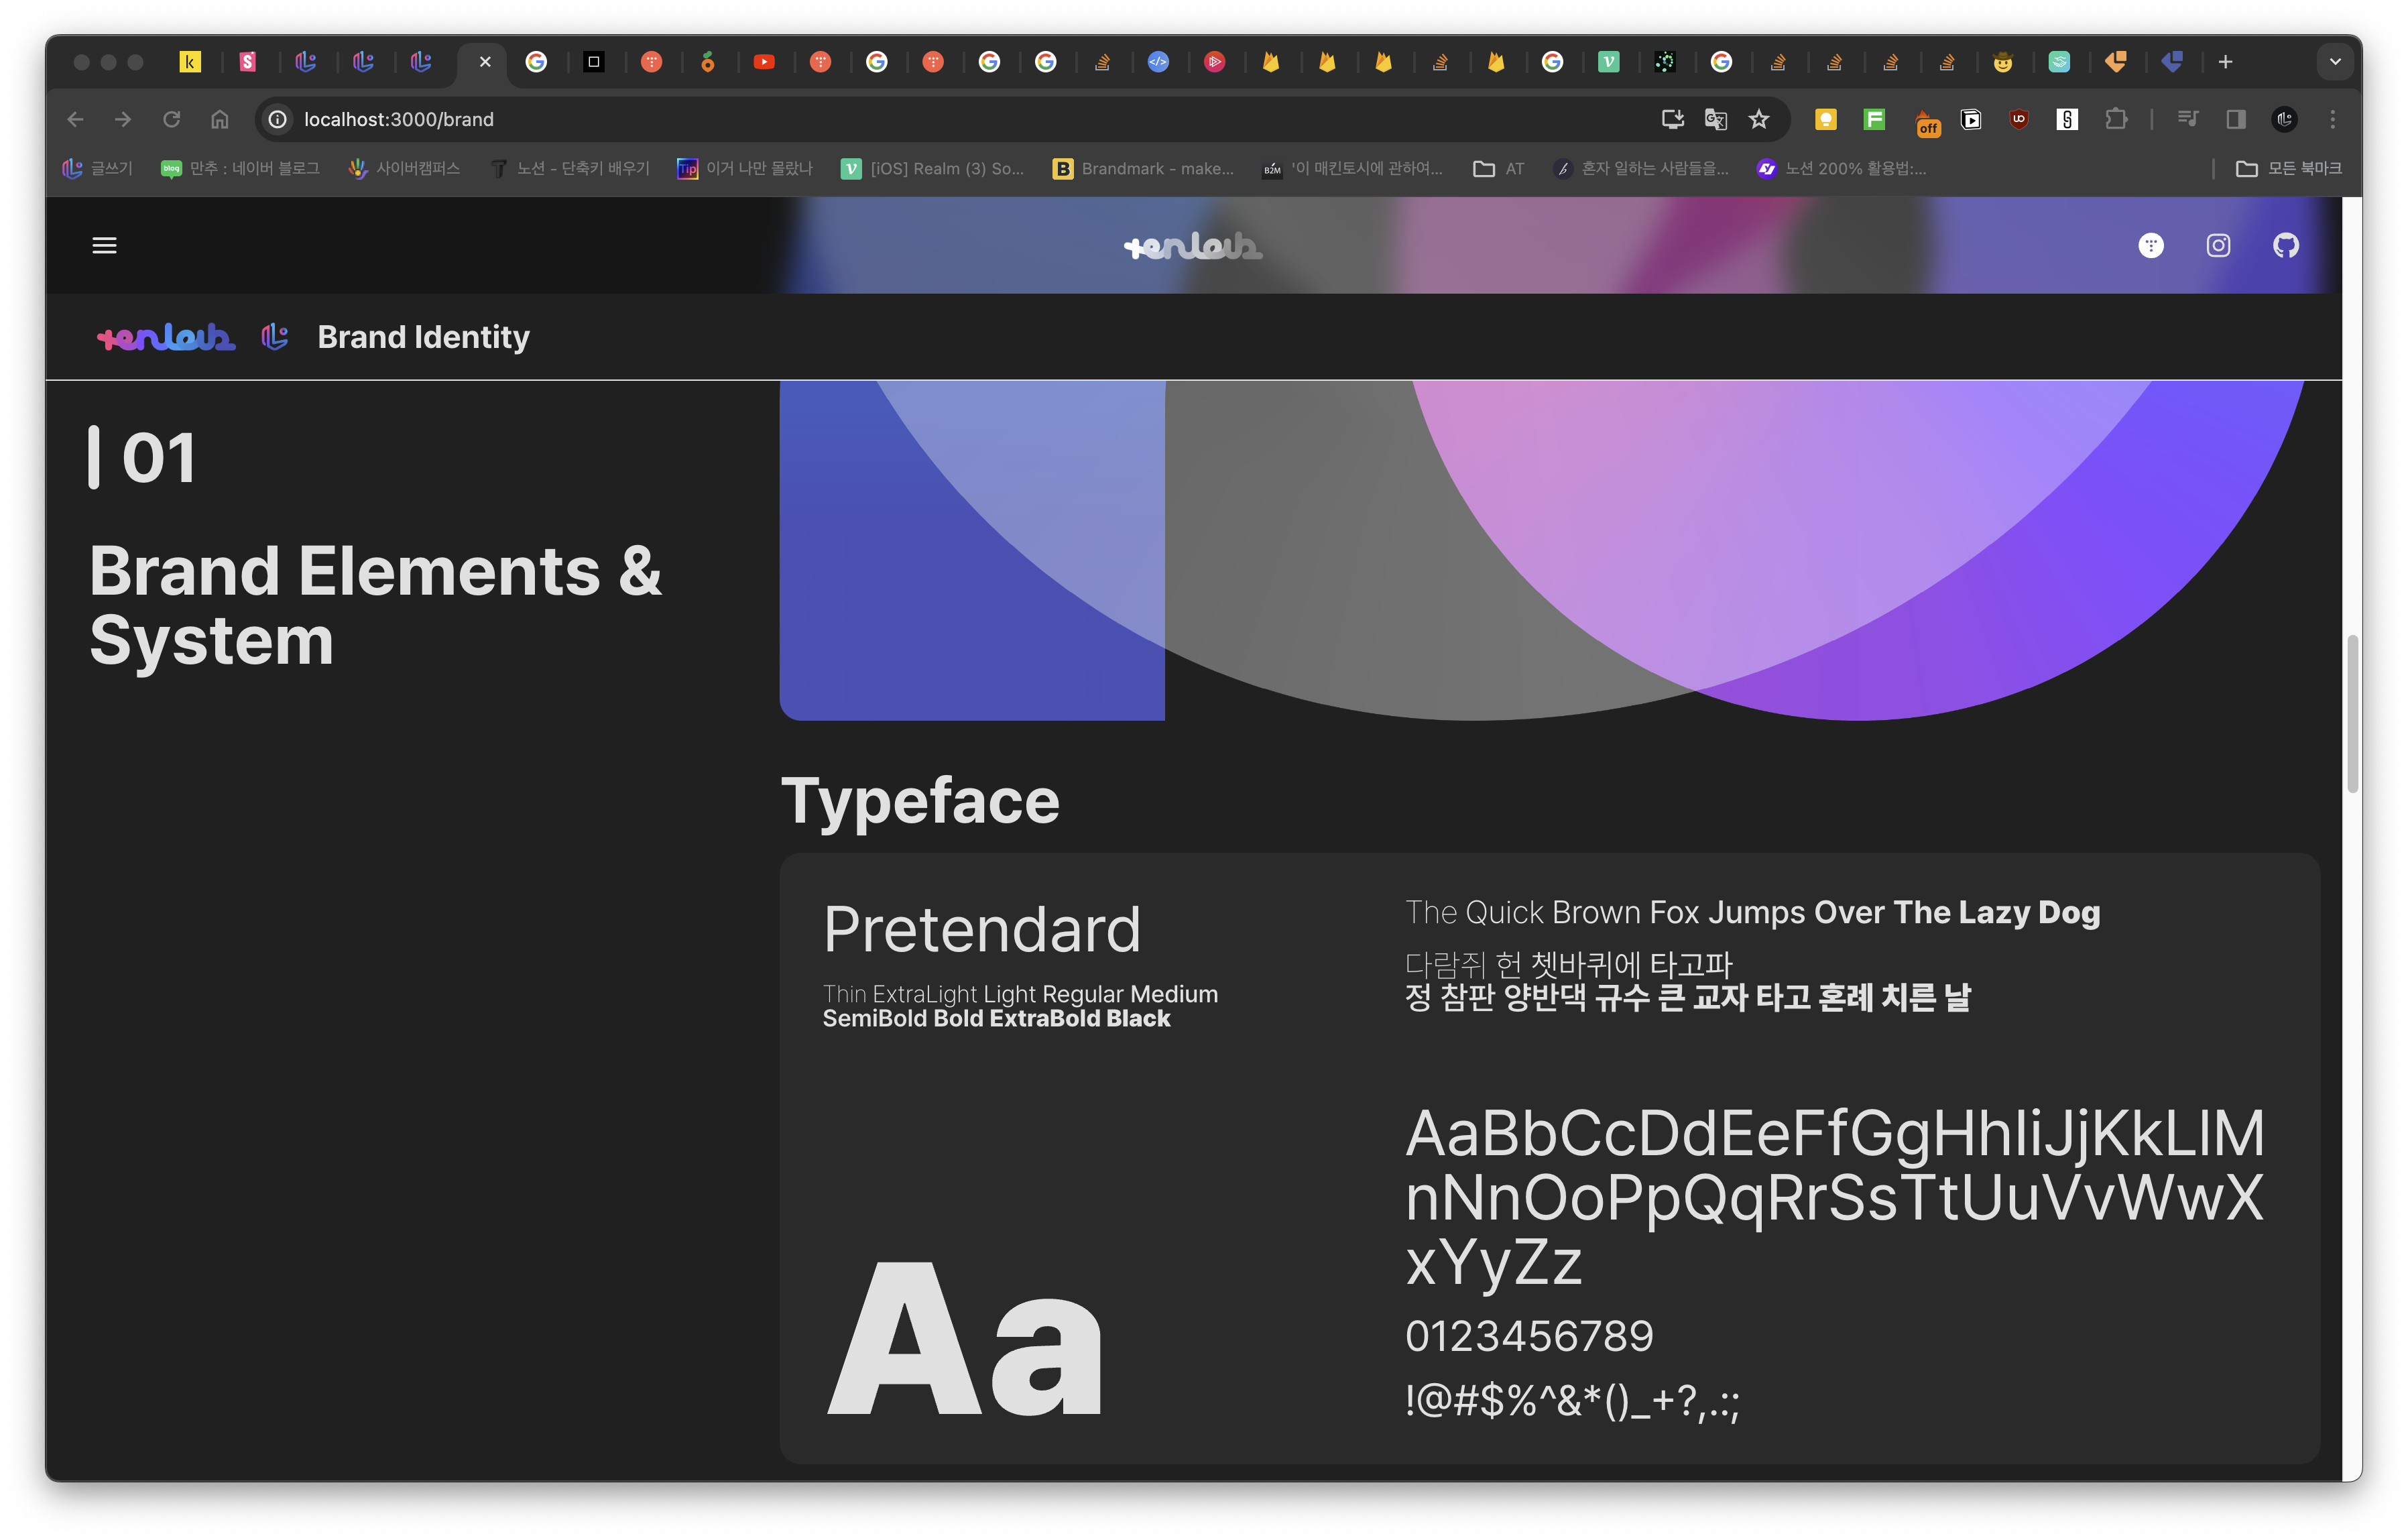Bookmark this page with the star icon
2408x1538 pixels.
click(x=1759, y=120)
